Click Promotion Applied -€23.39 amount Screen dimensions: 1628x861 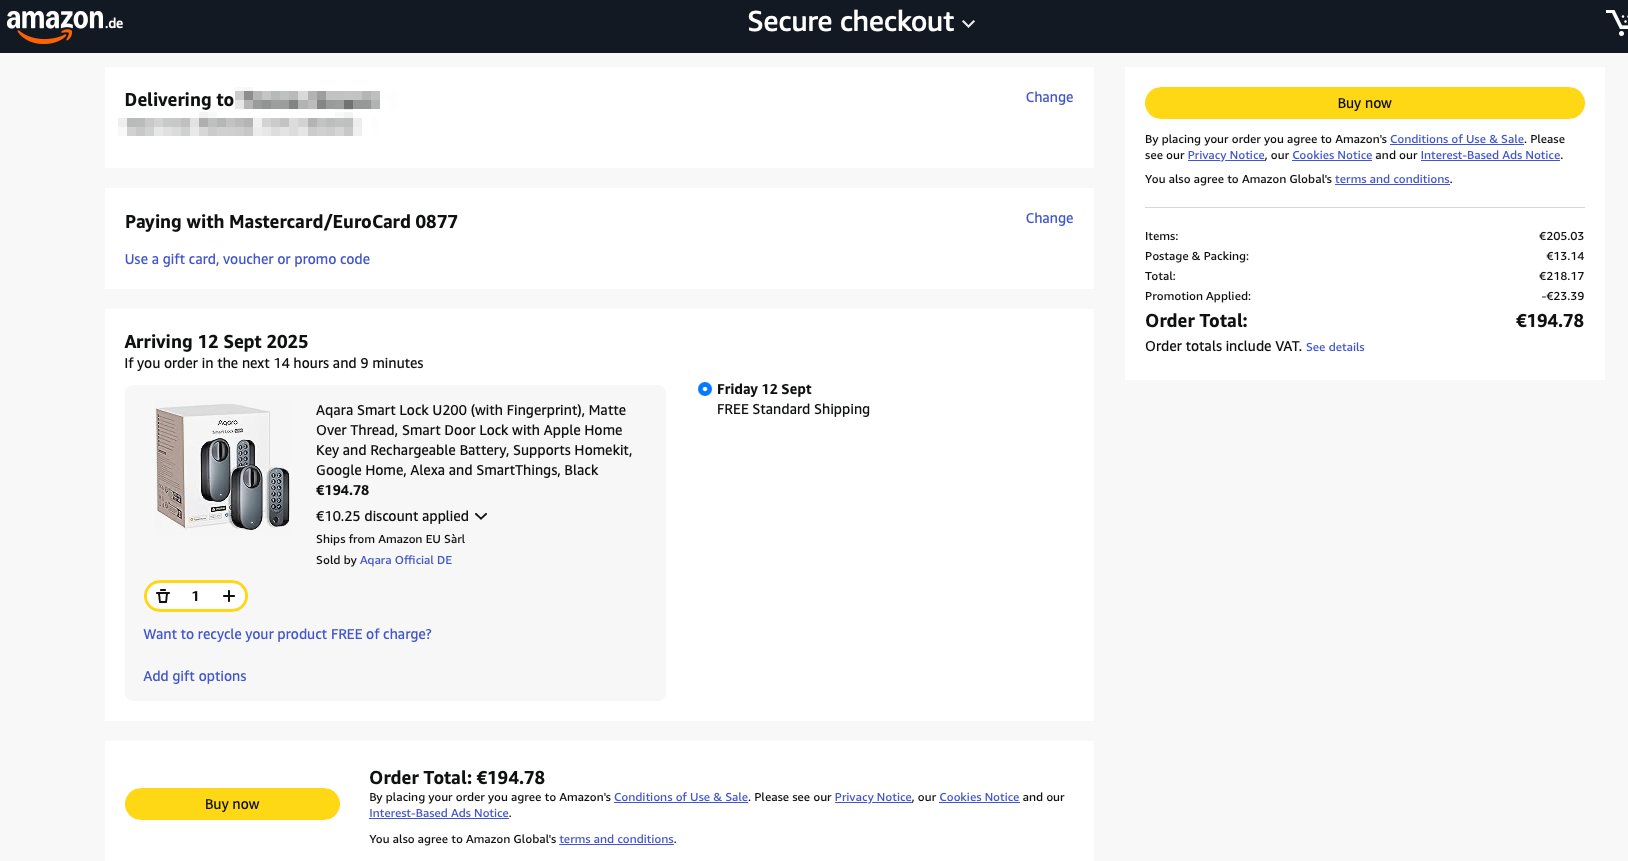pos(1562,296)
